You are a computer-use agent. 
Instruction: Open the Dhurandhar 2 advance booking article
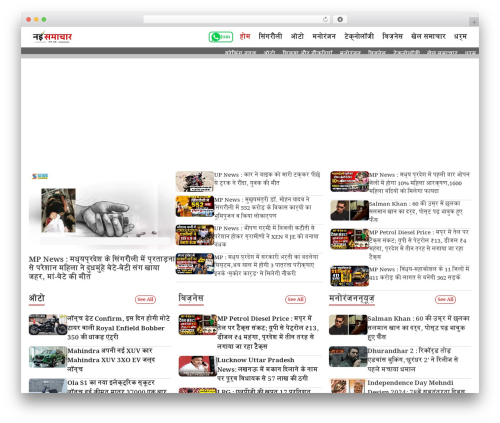pyautogui.click(x=413, y=360)
